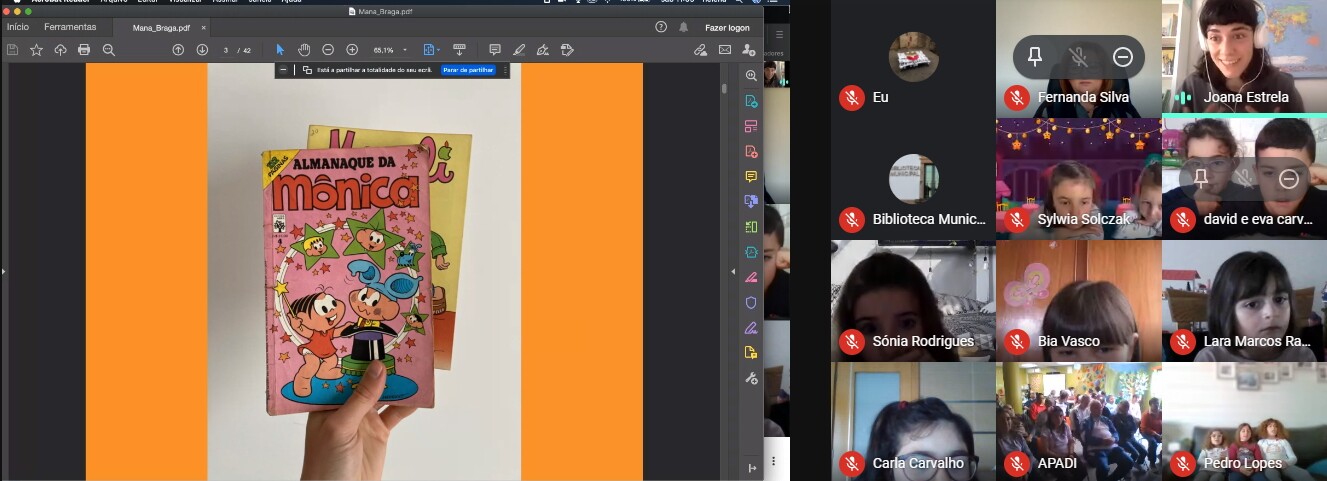
Task: Open the teal Scan tool in sidebar
Action: 751,252
